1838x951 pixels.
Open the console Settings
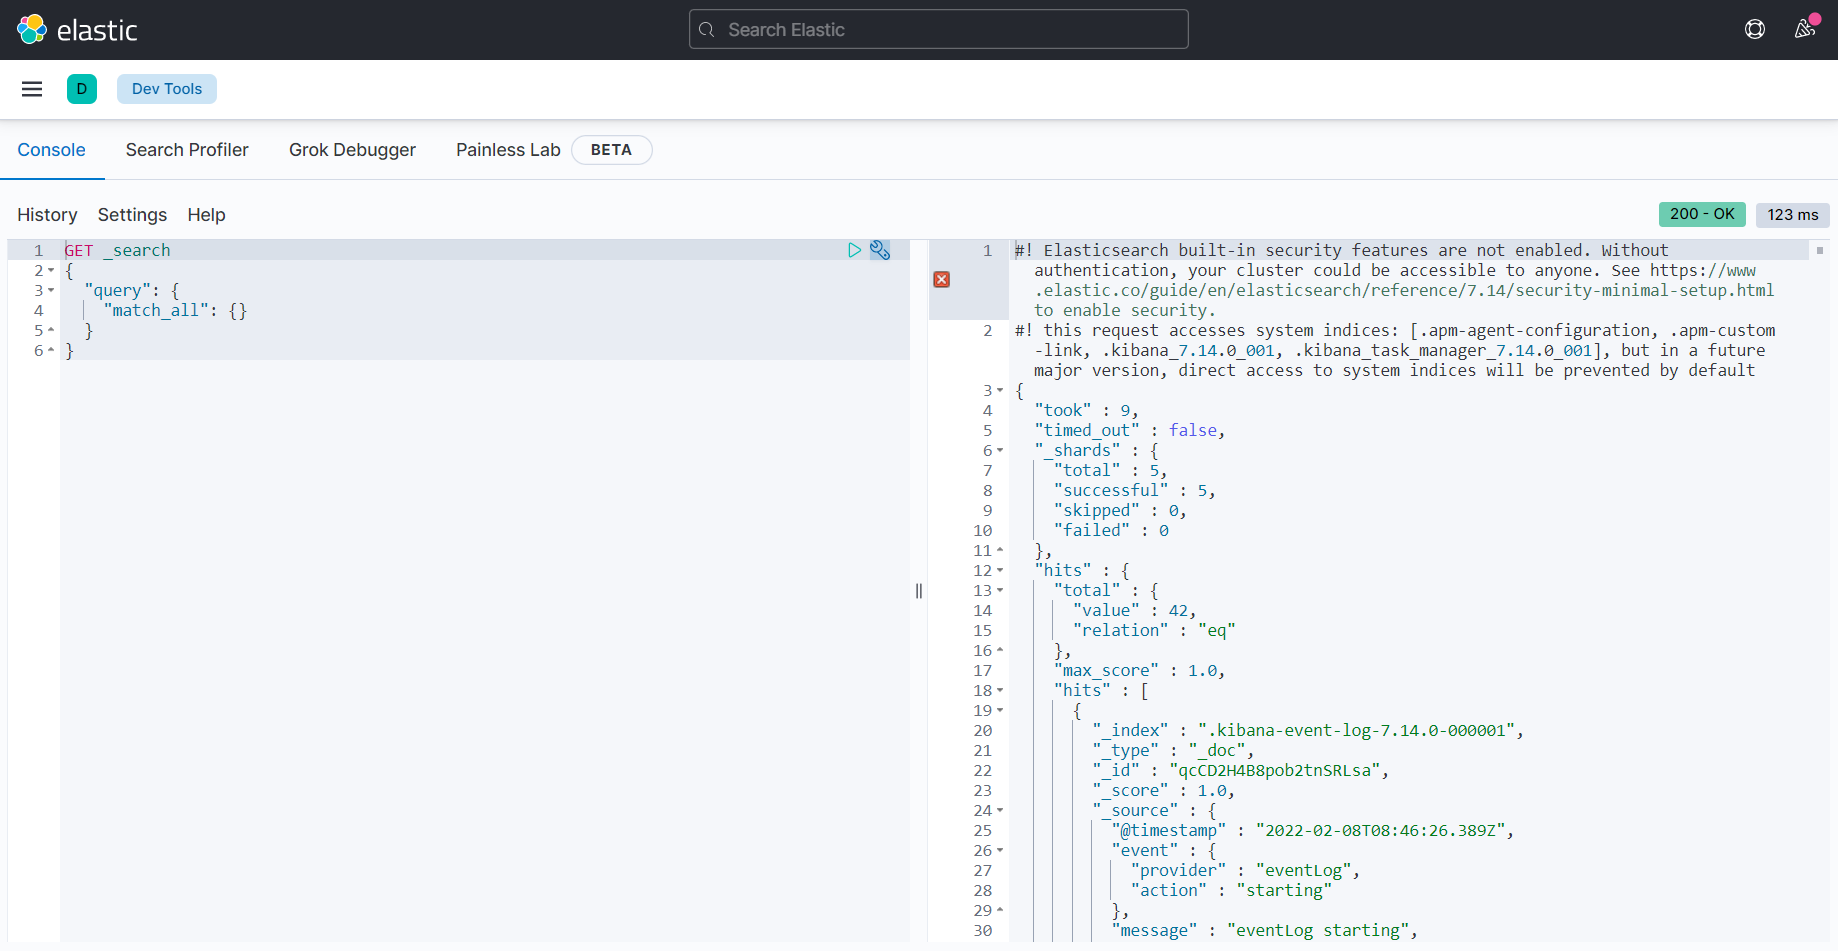pos(132,215)
